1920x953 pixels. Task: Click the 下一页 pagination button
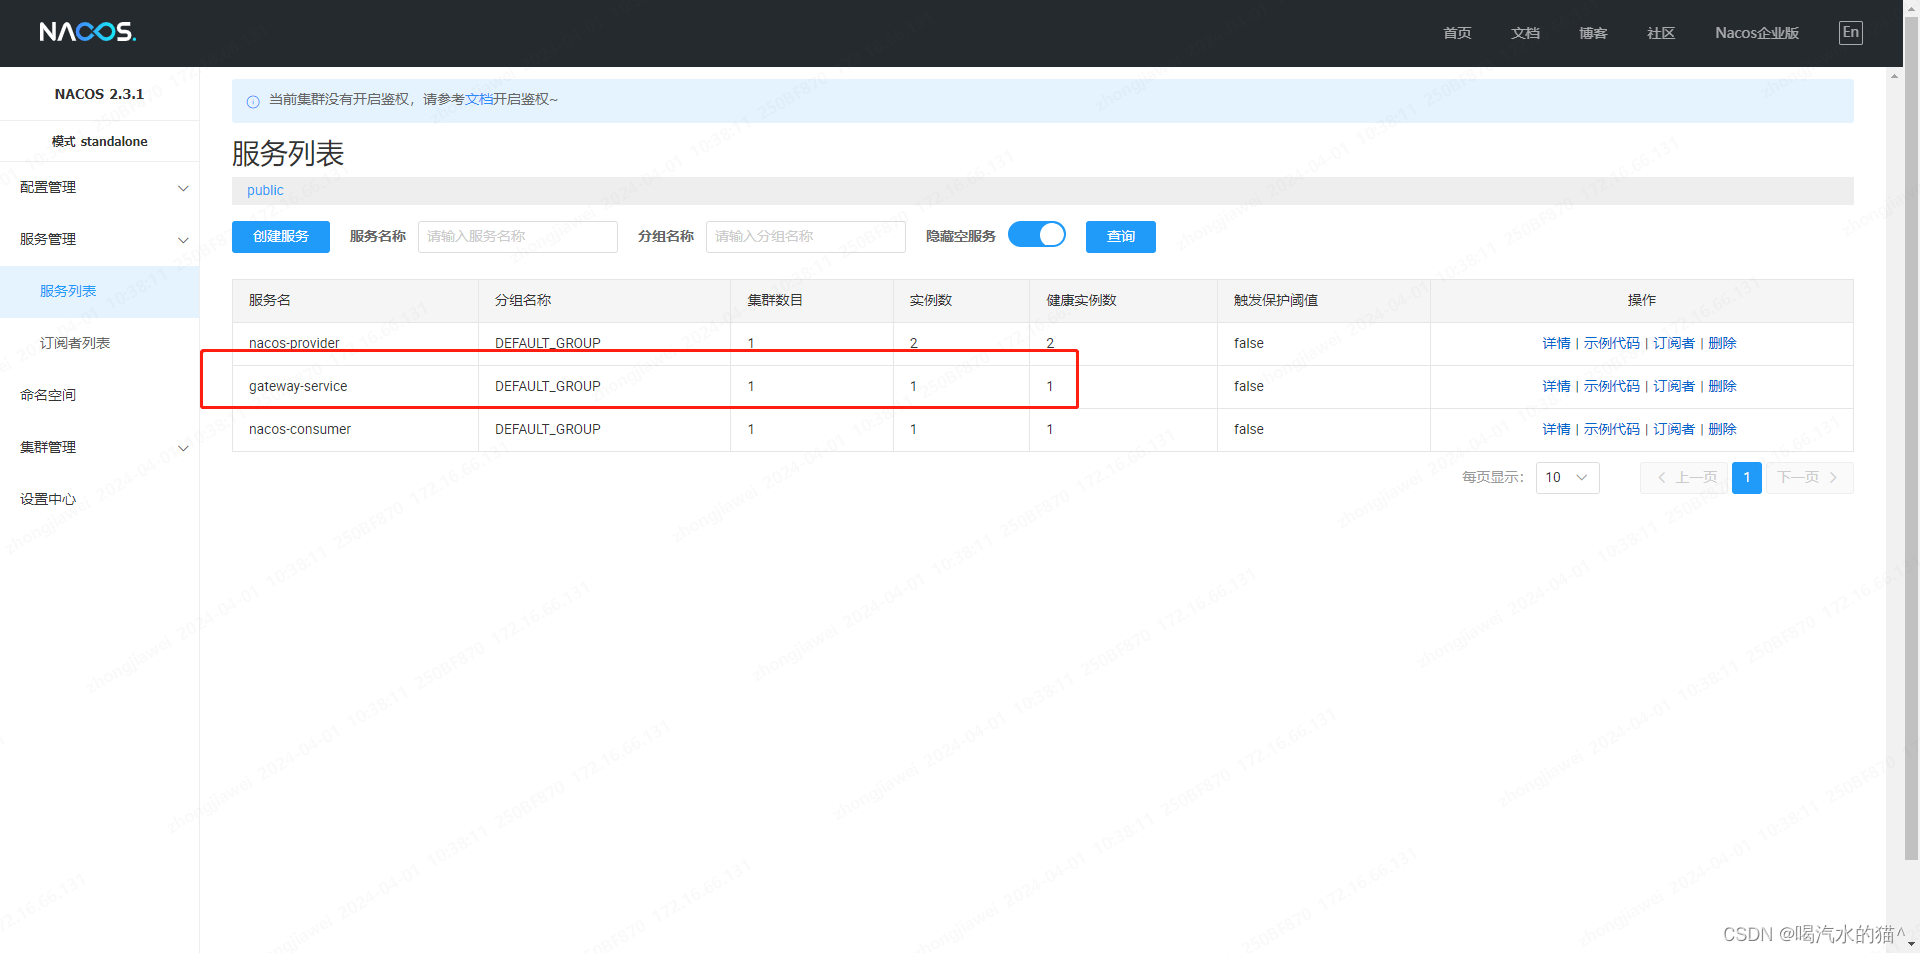coord(1809,478)
